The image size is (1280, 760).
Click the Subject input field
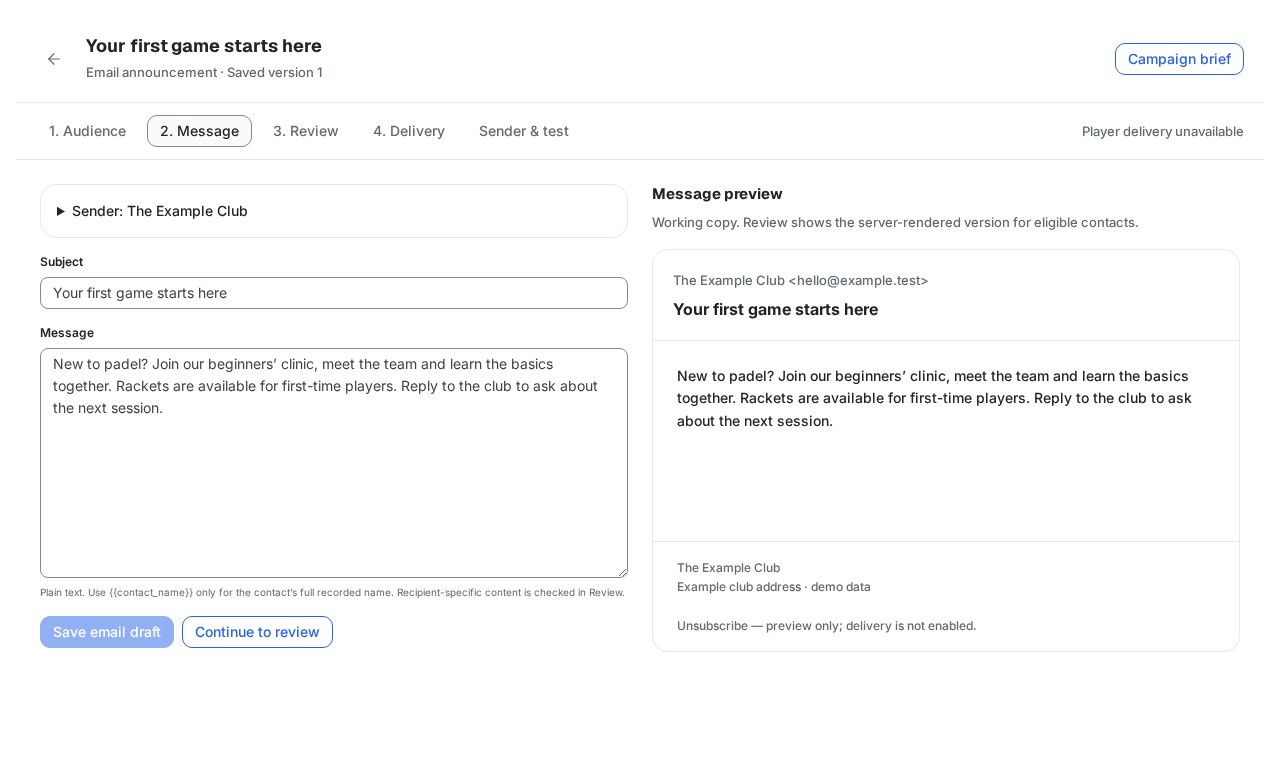(334, 293)
